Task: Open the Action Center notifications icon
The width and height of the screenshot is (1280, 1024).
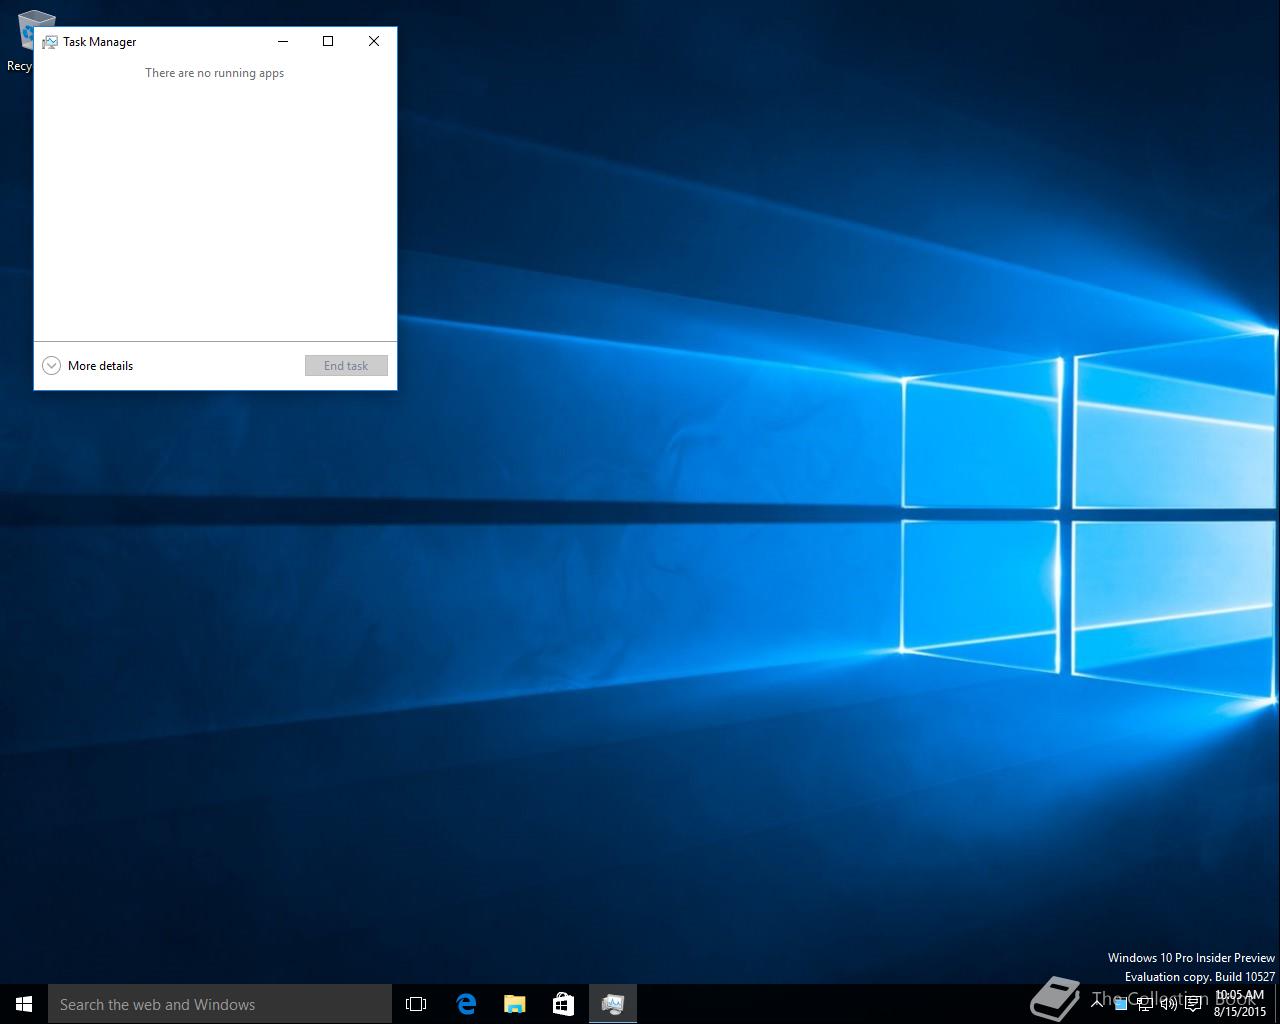Action: coord(1193,1004)
